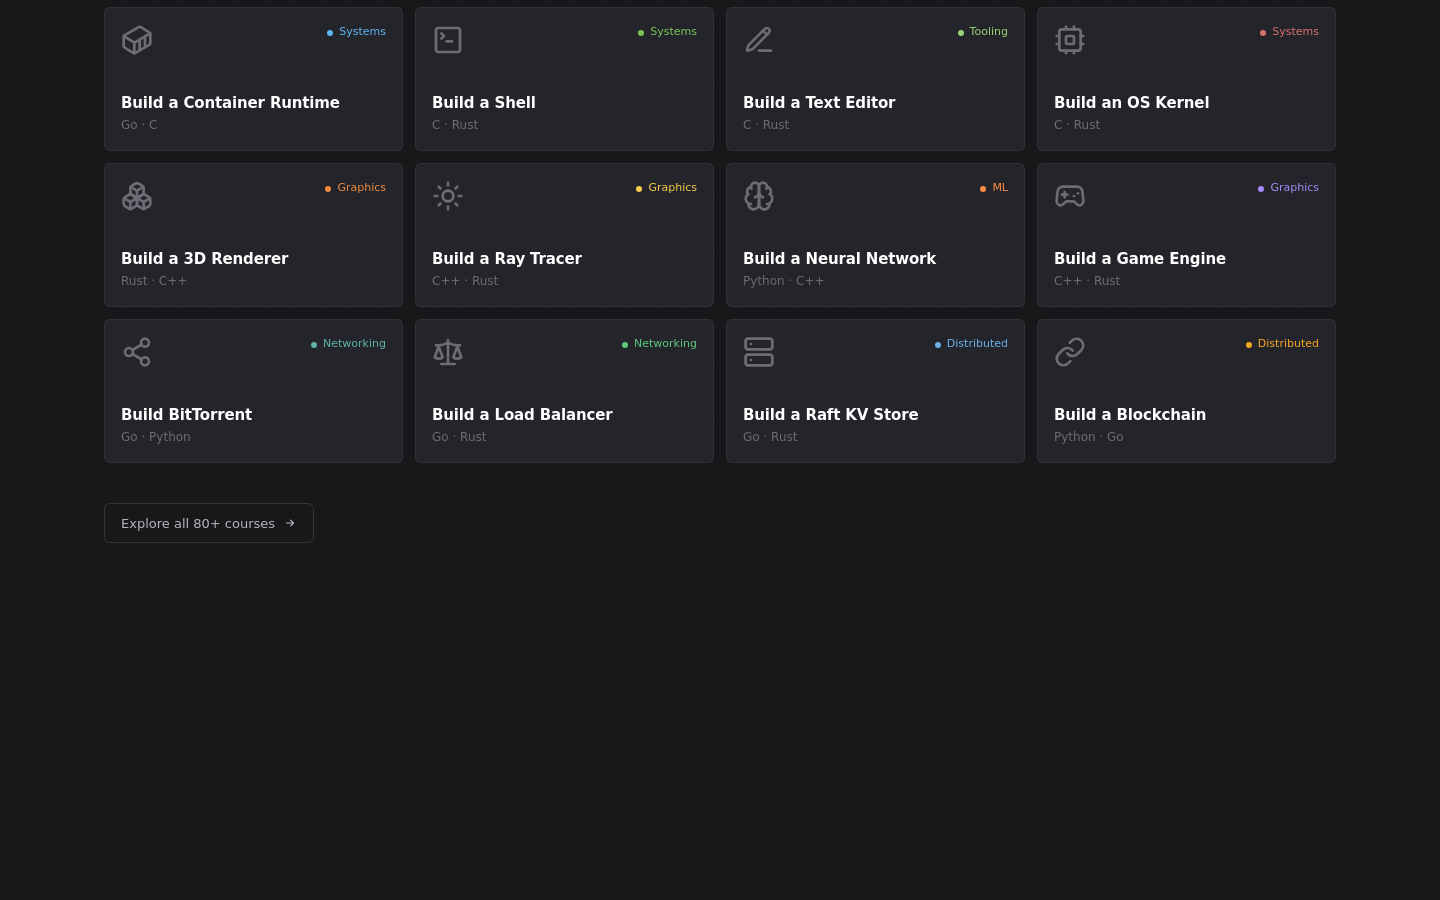Click the share nodes icon on BitTorrent card

[x=137, y=352]
